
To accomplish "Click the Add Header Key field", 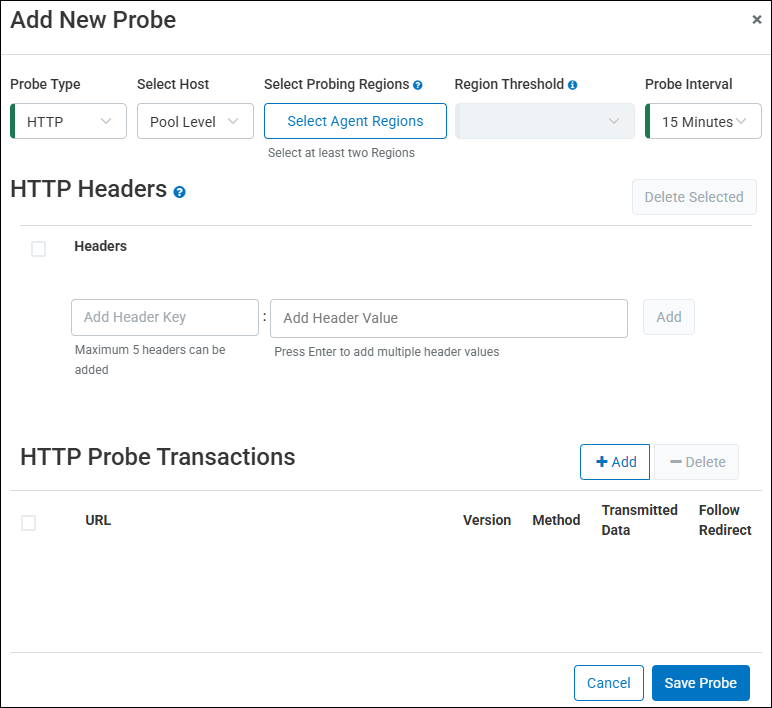I will 165,317.
